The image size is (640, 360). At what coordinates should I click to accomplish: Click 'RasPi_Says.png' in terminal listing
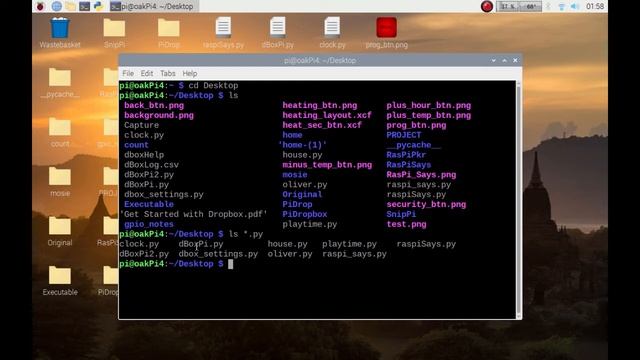pyautogui.click(x=421, y=175)
